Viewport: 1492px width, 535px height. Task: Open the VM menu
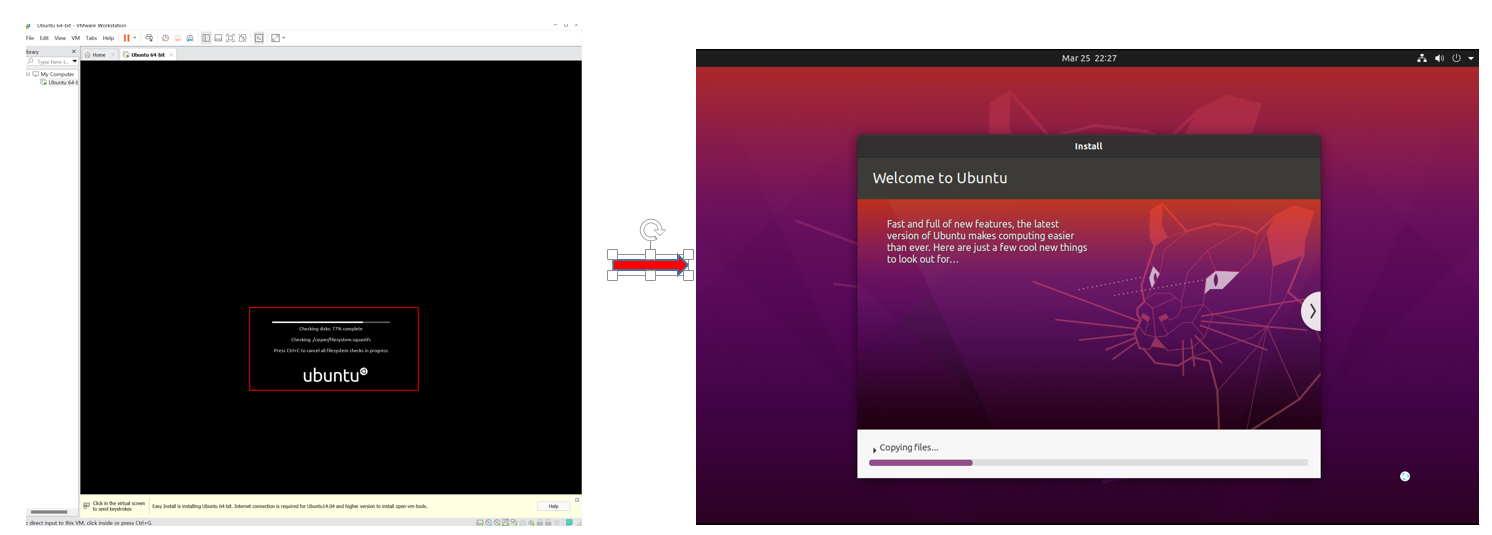[x=75, y=38]
